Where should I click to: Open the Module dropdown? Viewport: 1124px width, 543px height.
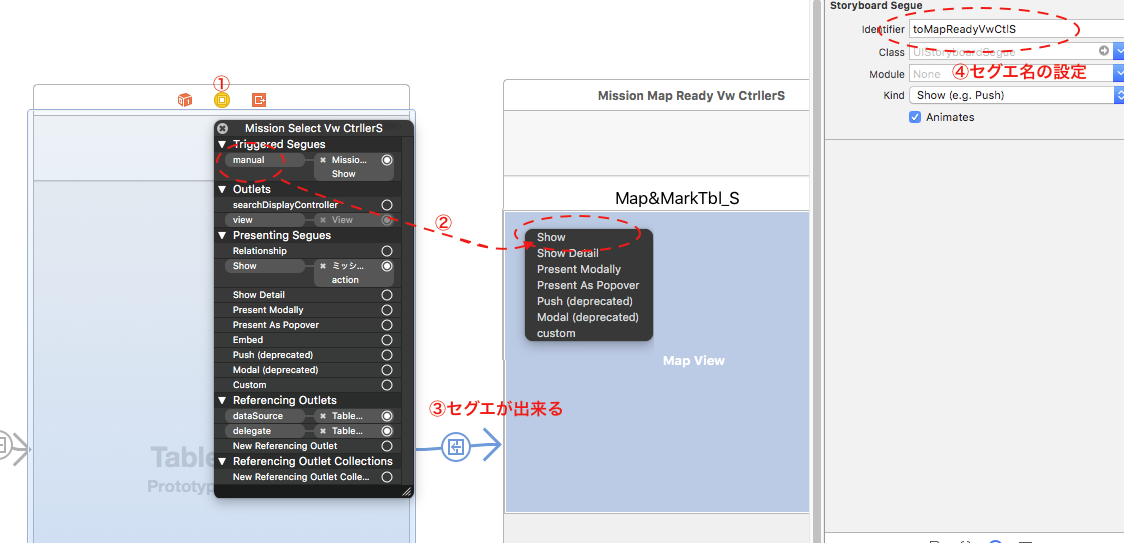tap(1118, 73)
